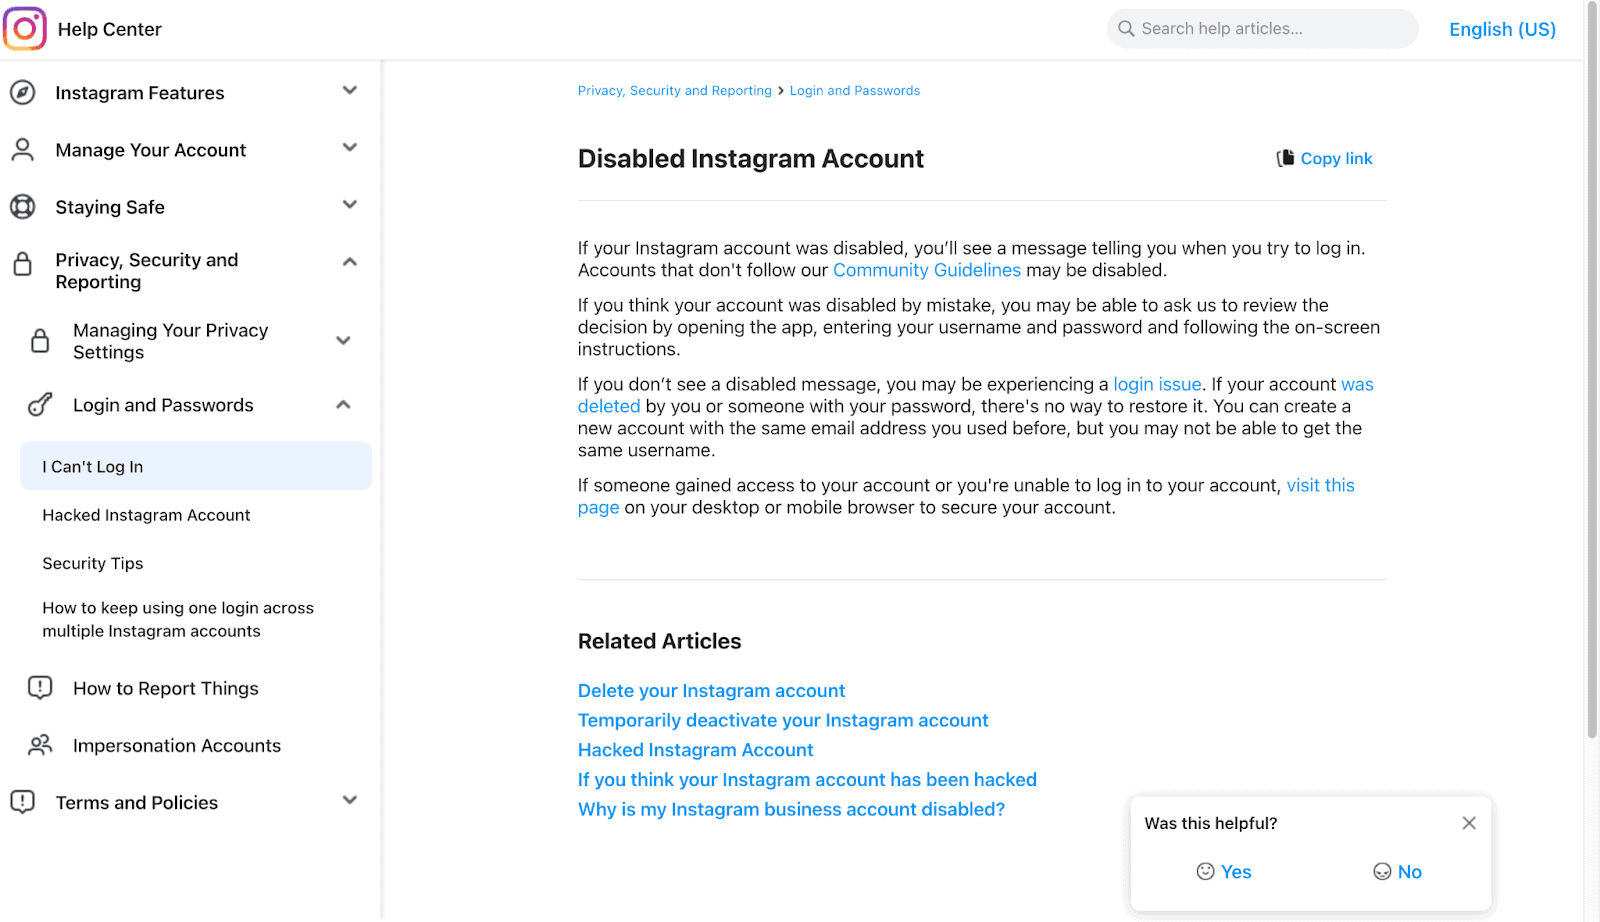Viewport: 1600px width, 922px height.
Task: Expand the Instagram Features chevron
Action: point(350,90)
